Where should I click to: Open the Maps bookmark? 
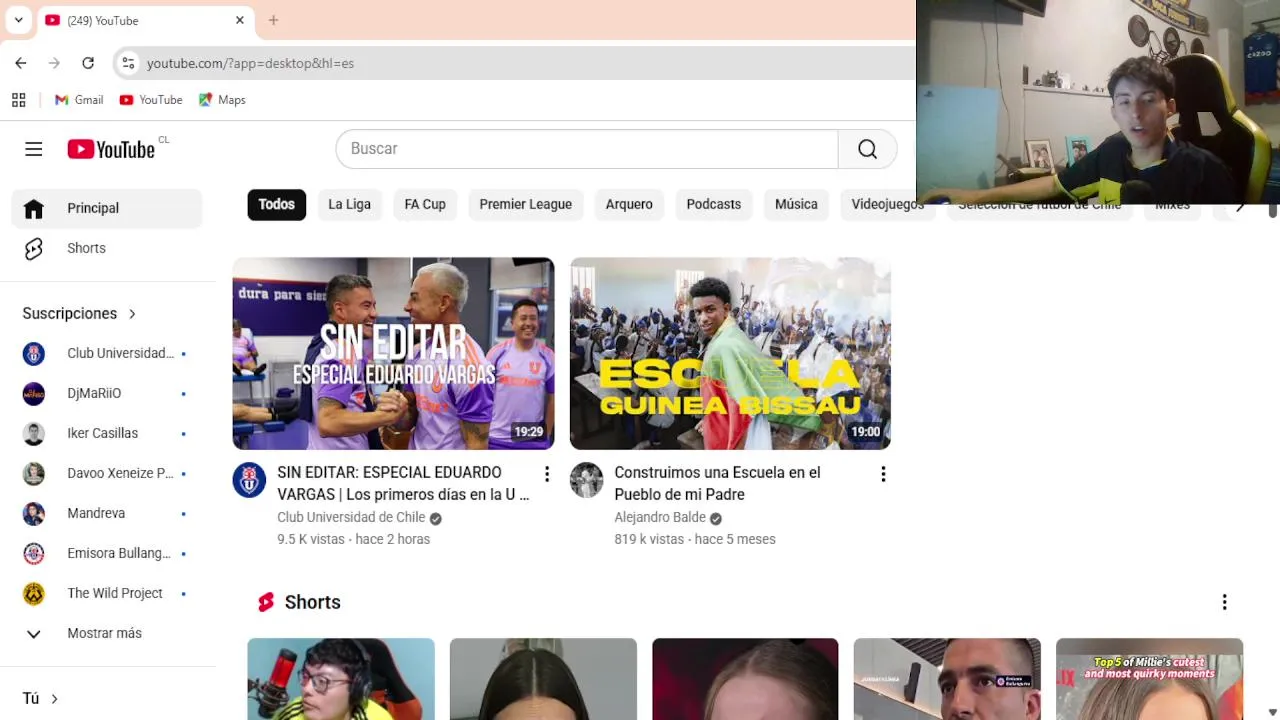222,100
